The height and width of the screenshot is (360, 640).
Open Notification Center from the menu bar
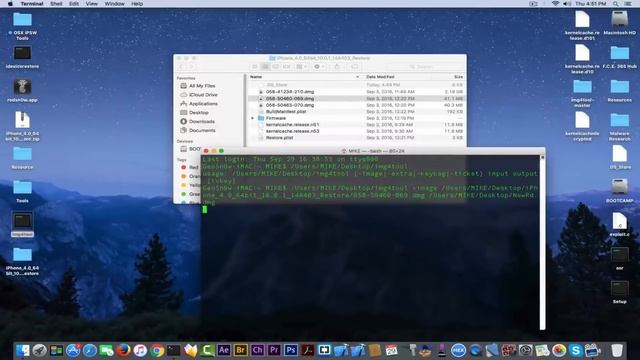point(628,4)
